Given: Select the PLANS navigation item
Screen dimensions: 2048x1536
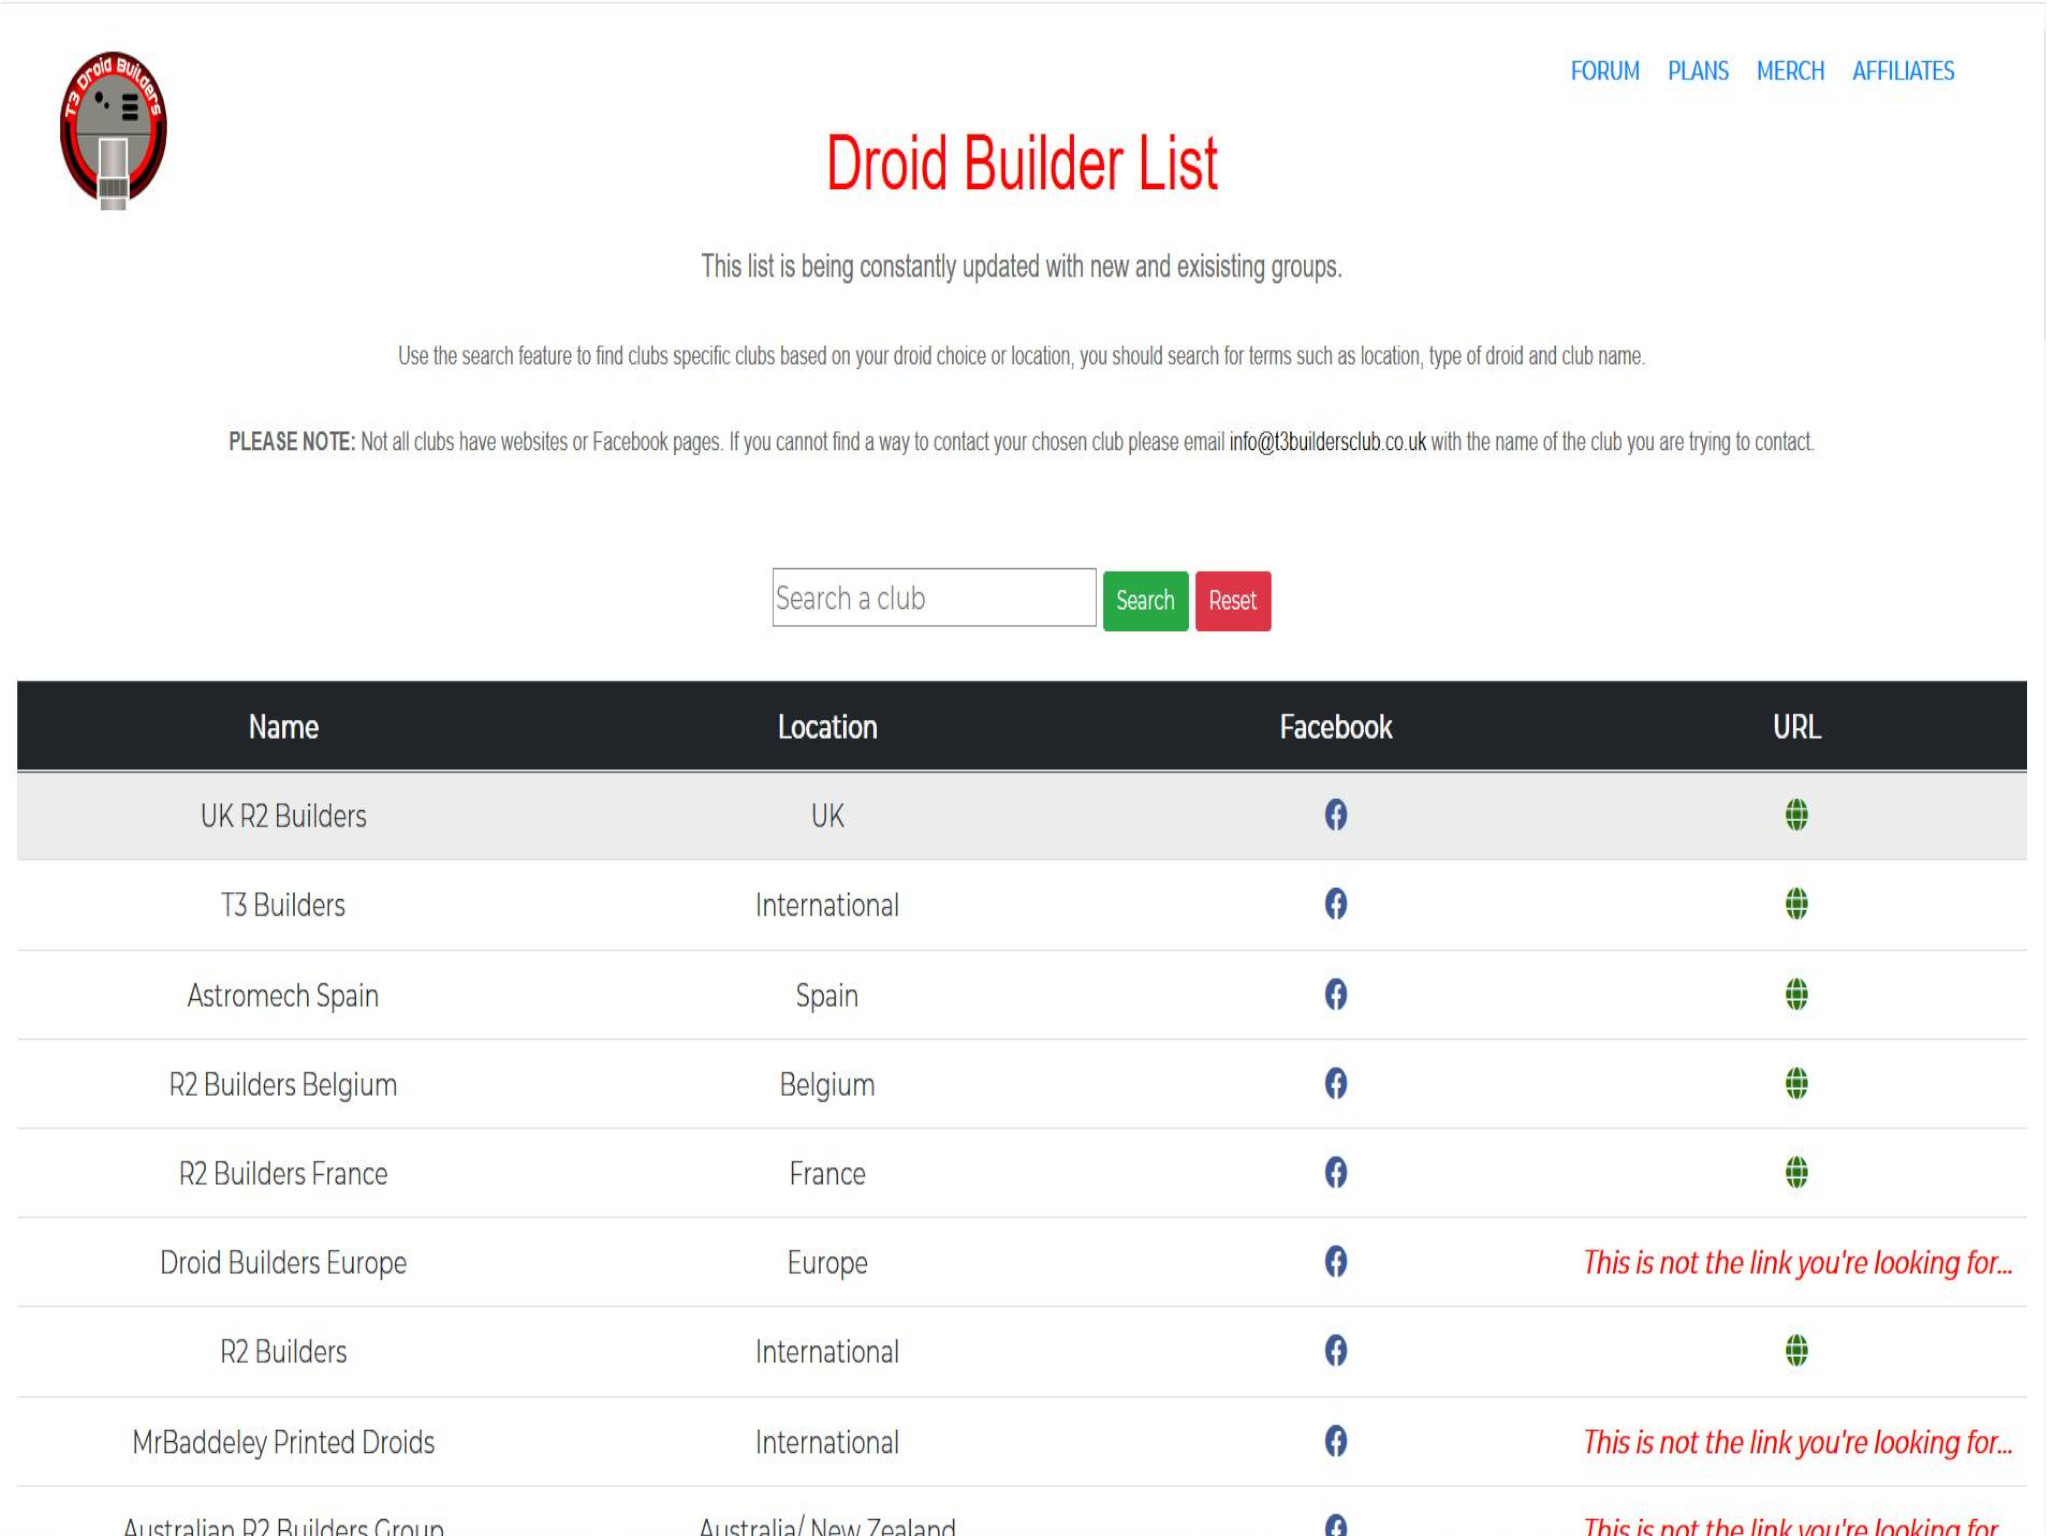Looking at the screenshot, I should coord(1698,69).
